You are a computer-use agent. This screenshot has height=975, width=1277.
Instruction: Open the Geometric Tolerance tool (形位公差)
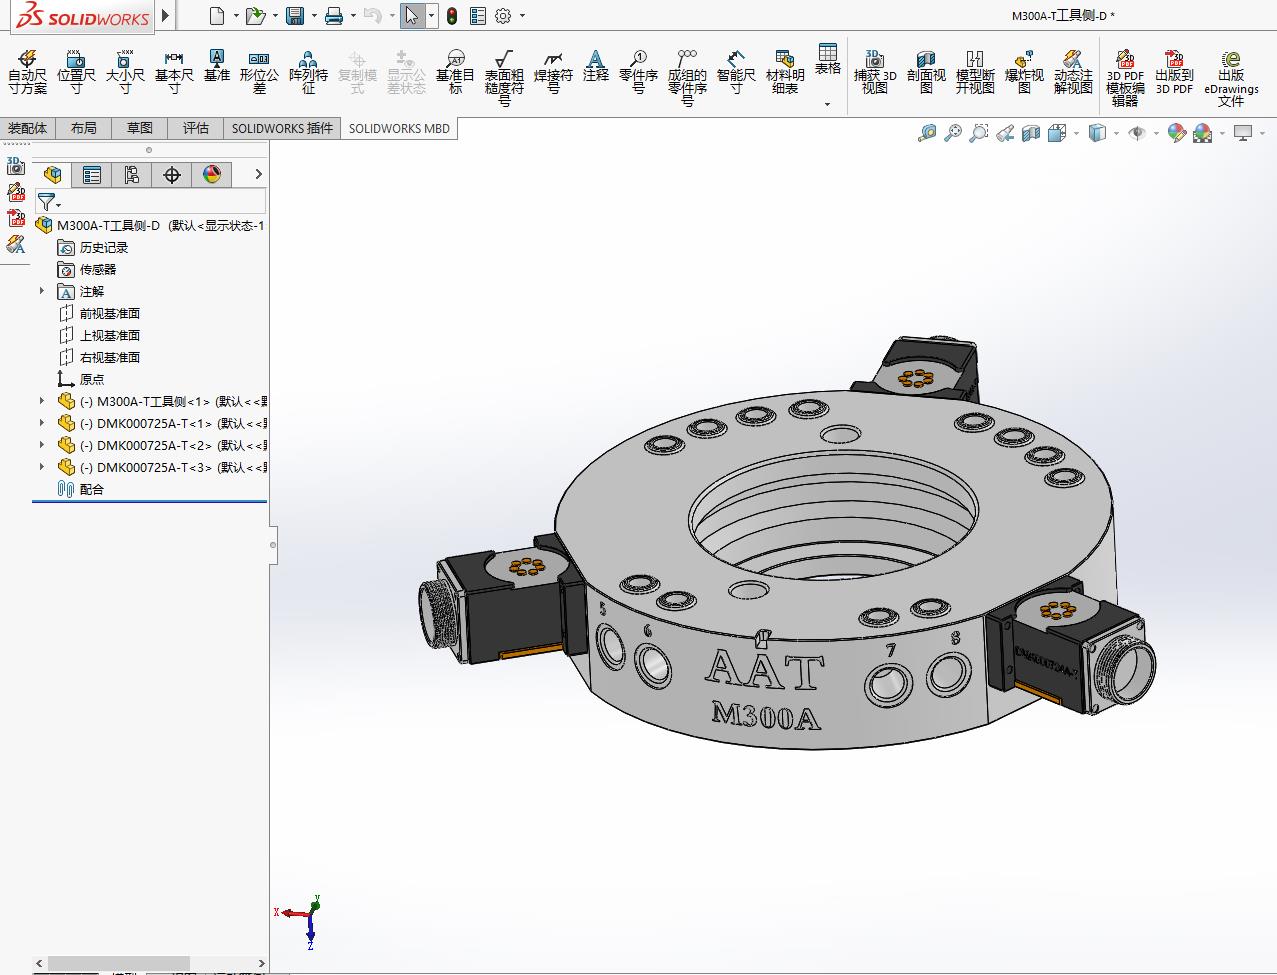[x=259, y=72]
